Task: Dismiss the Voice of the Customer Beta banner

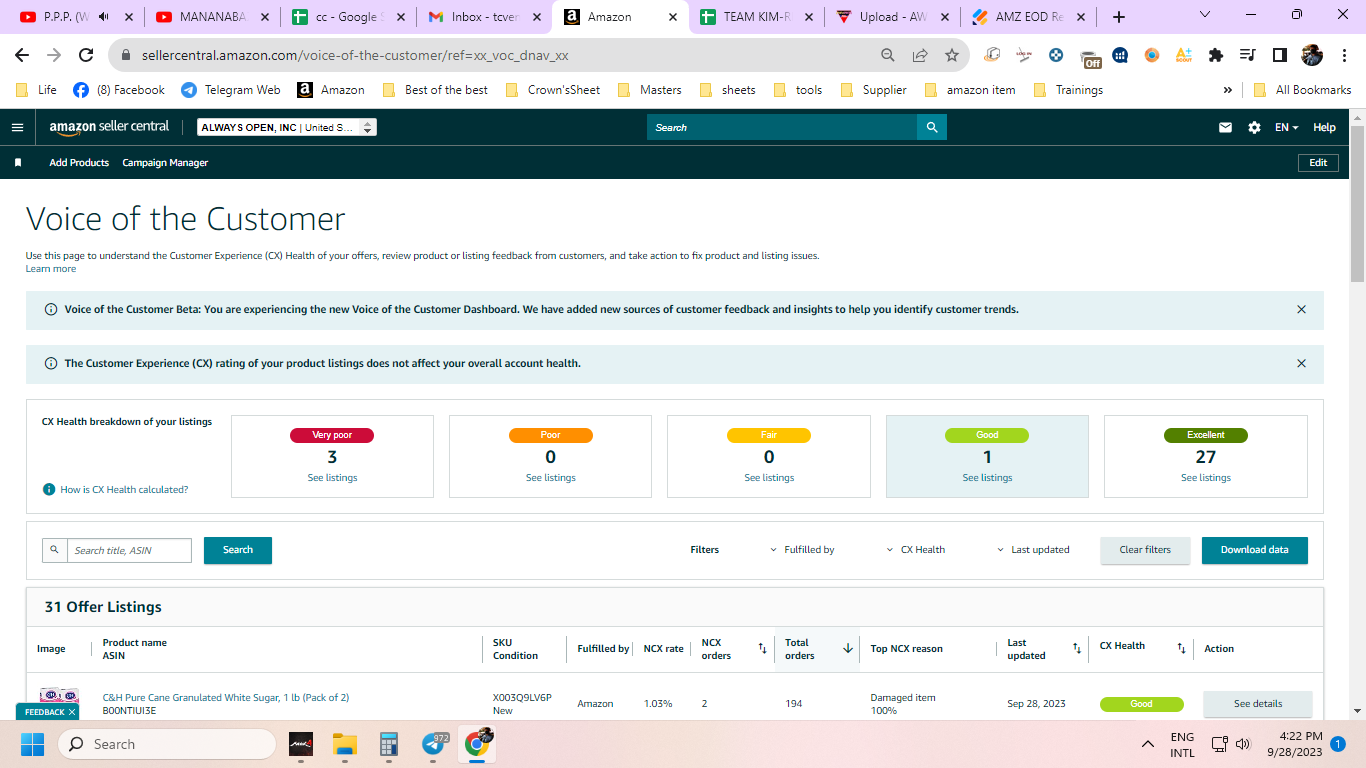Action: pos(1301,310)
